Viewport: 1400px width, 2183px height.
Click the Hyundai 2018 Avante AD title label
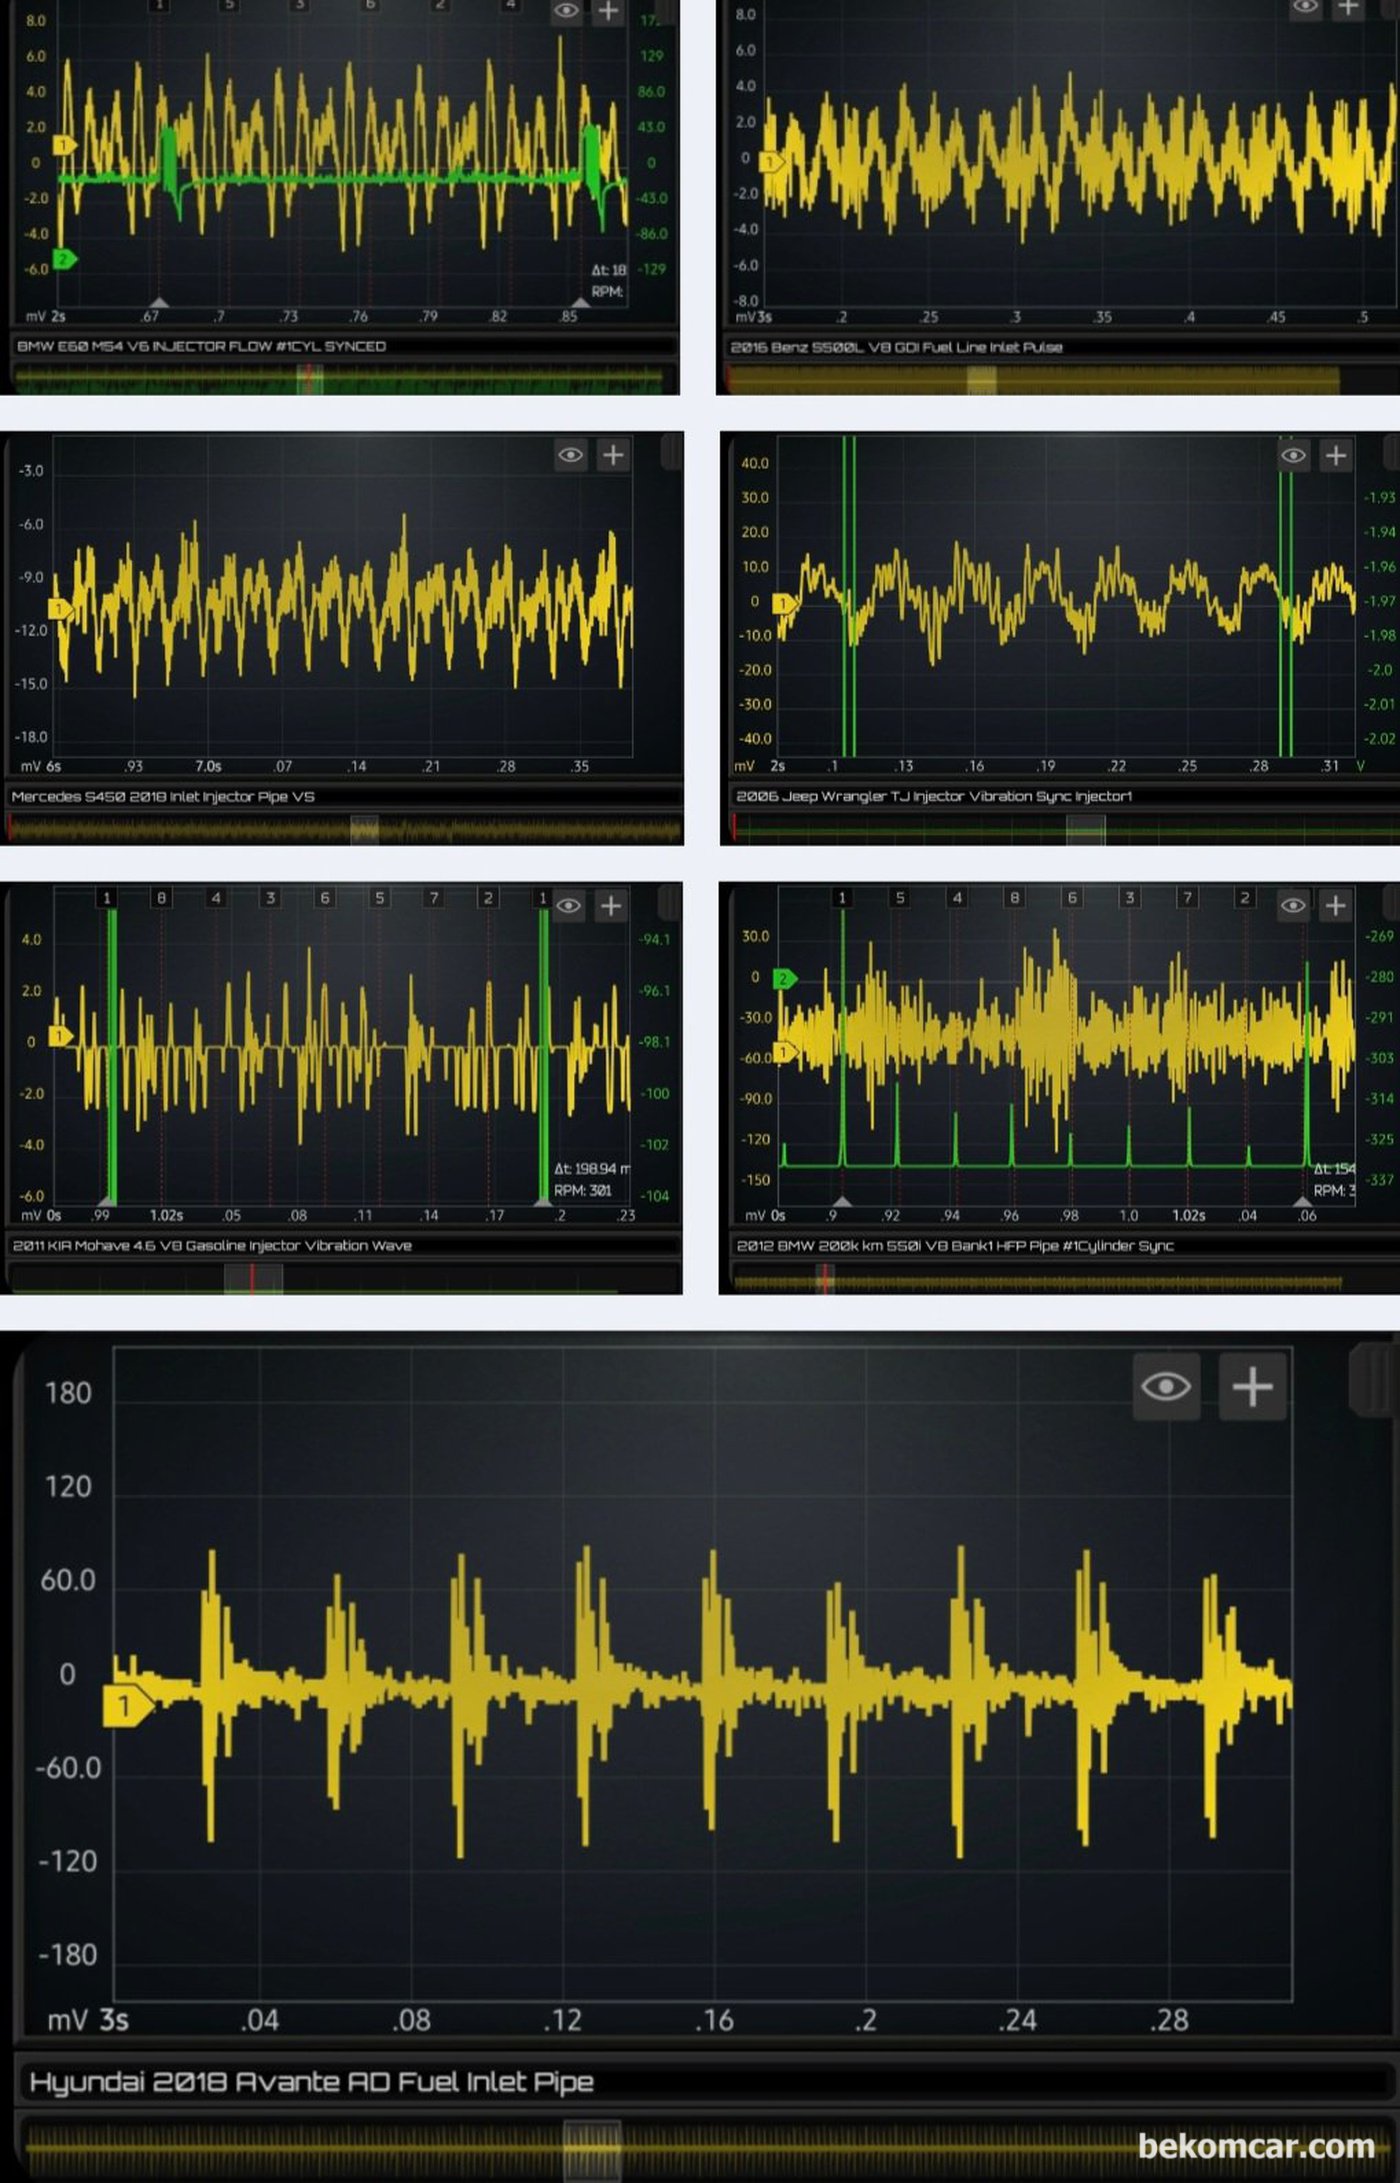[311, 2082]
